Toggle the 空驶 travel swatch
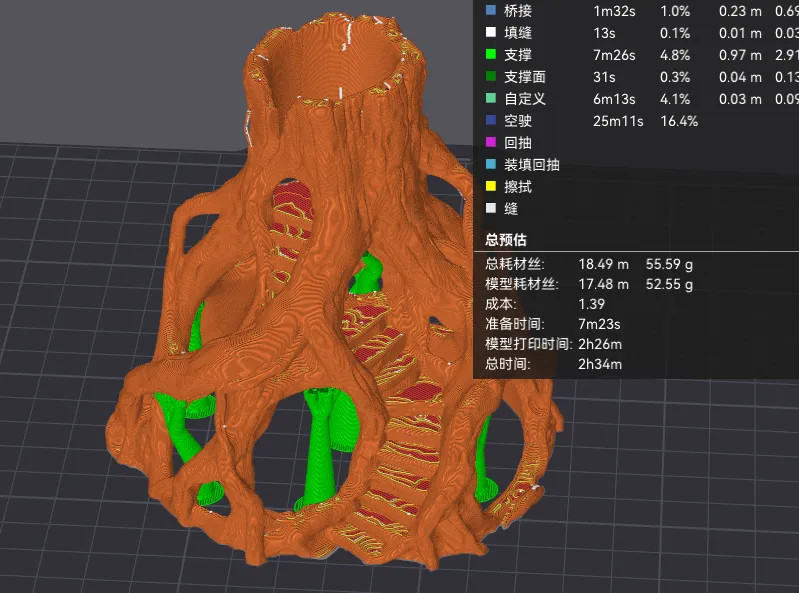The width and height of the screenshot is (799, 593). tap(491, 120)
